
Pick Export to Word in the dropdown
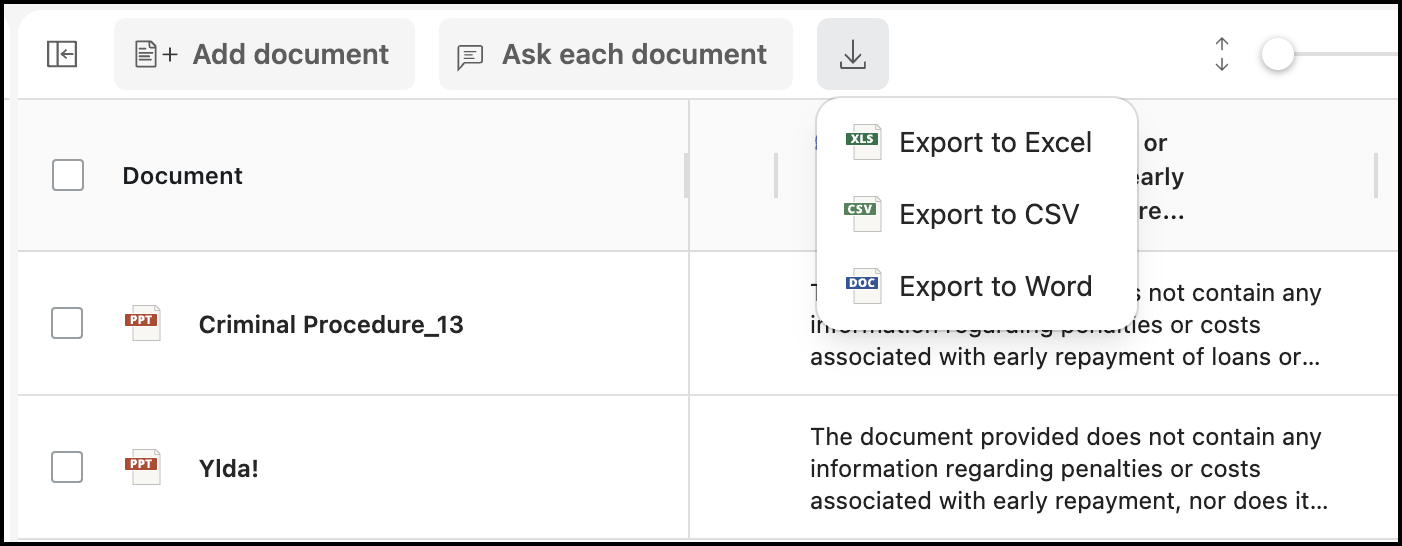(x=995, y=287)
